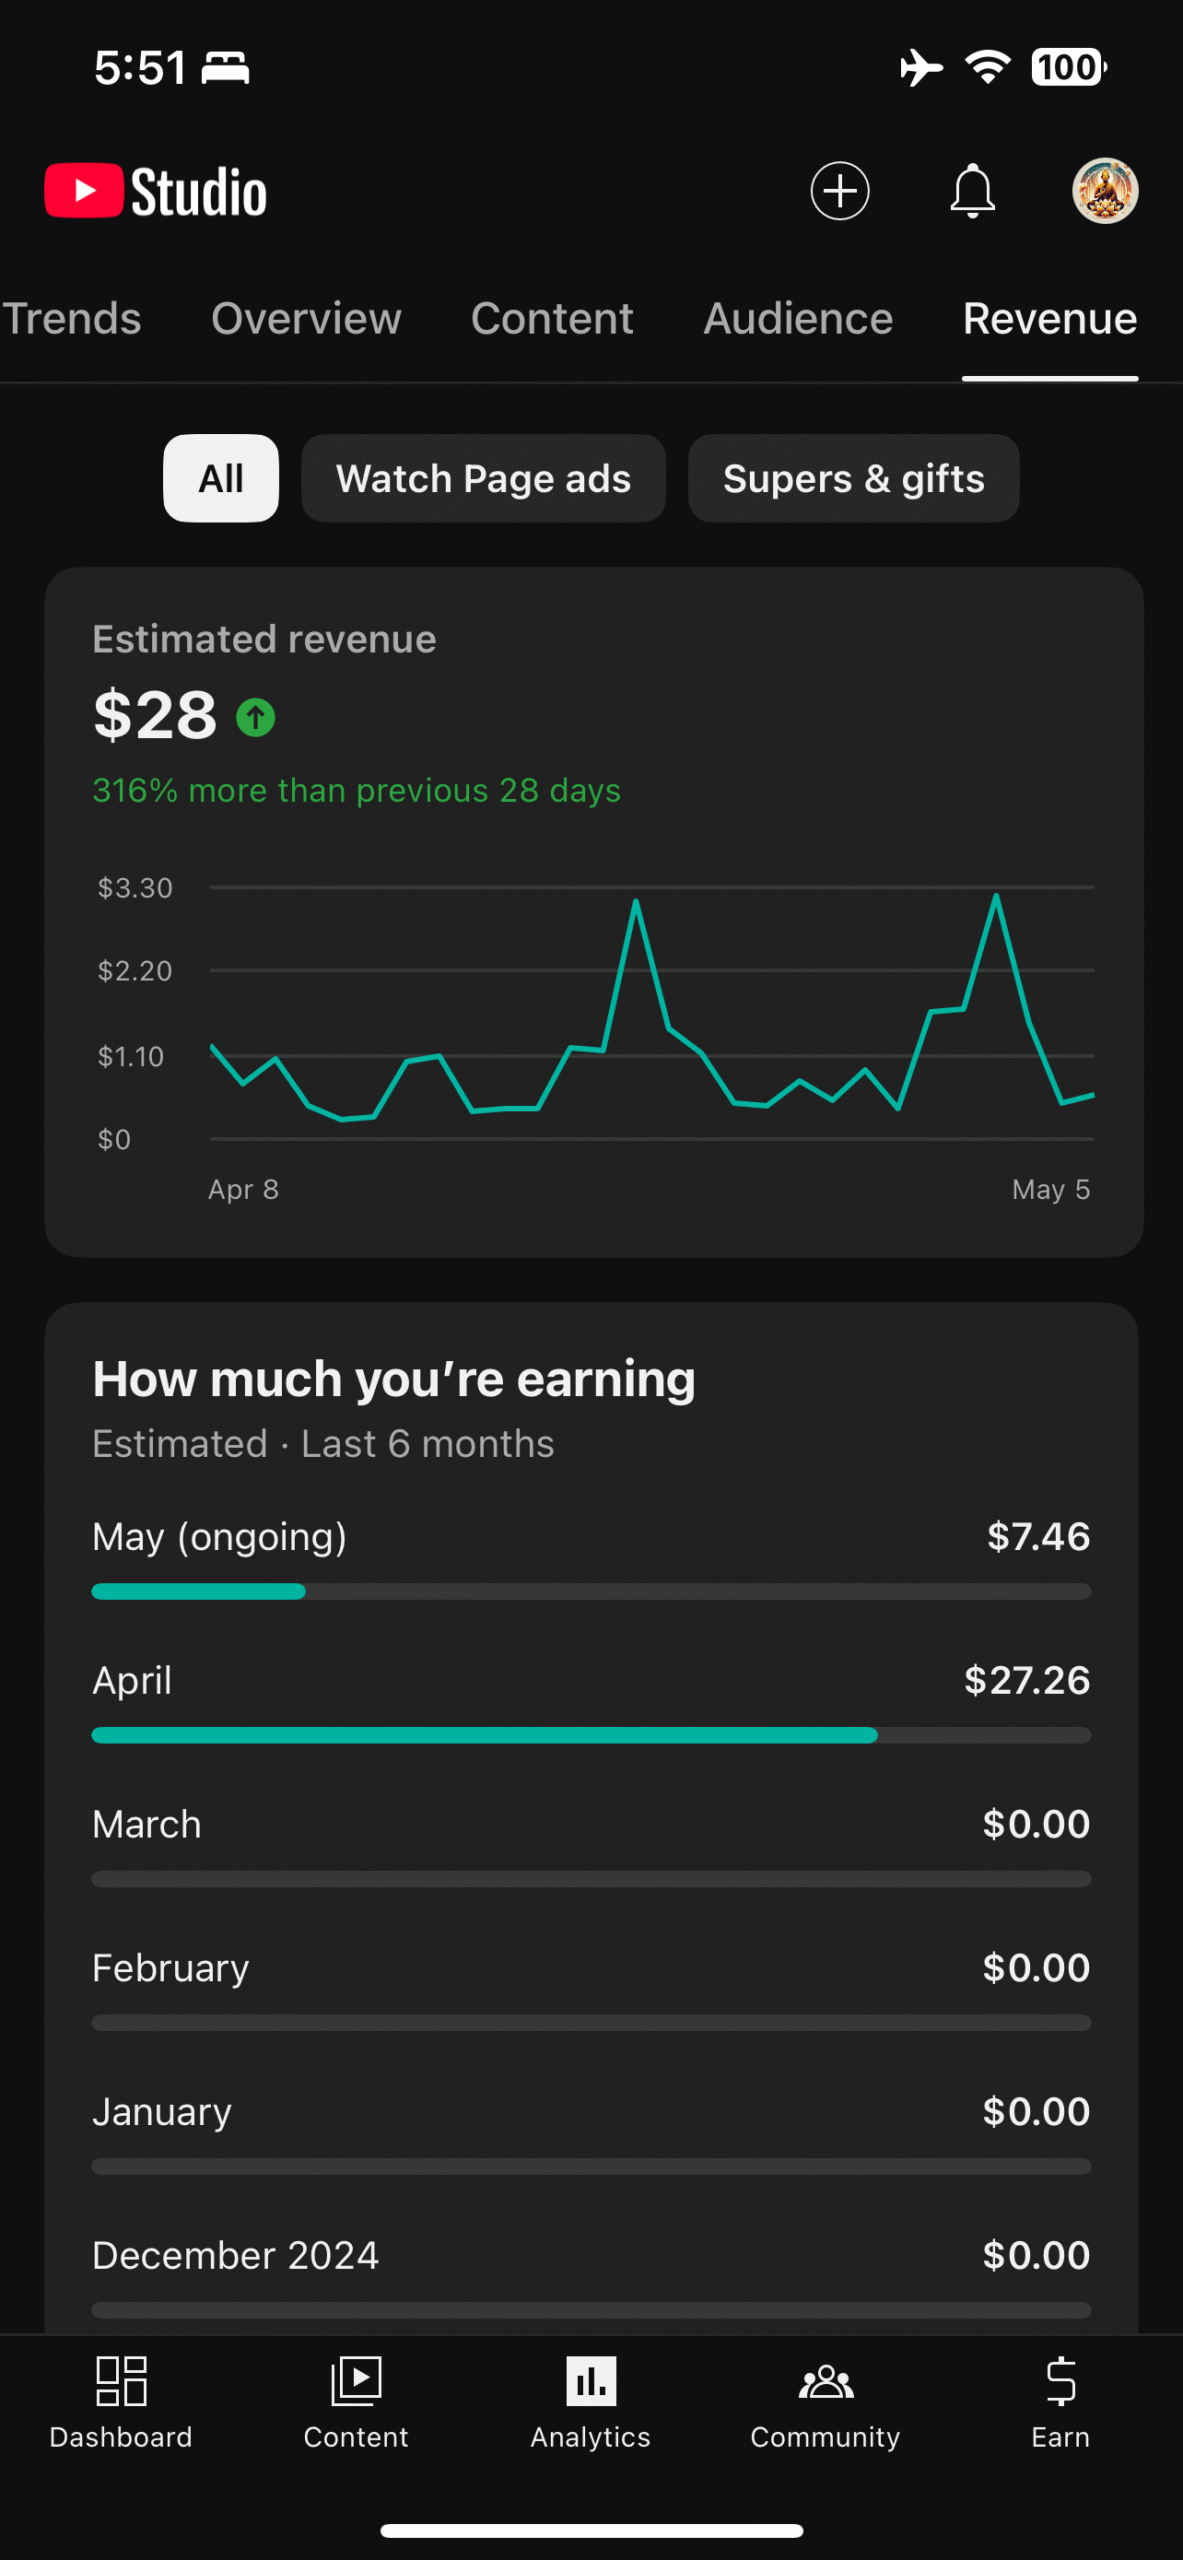
Task: Open the channel profile avatar
Action: pos(1105,191)
